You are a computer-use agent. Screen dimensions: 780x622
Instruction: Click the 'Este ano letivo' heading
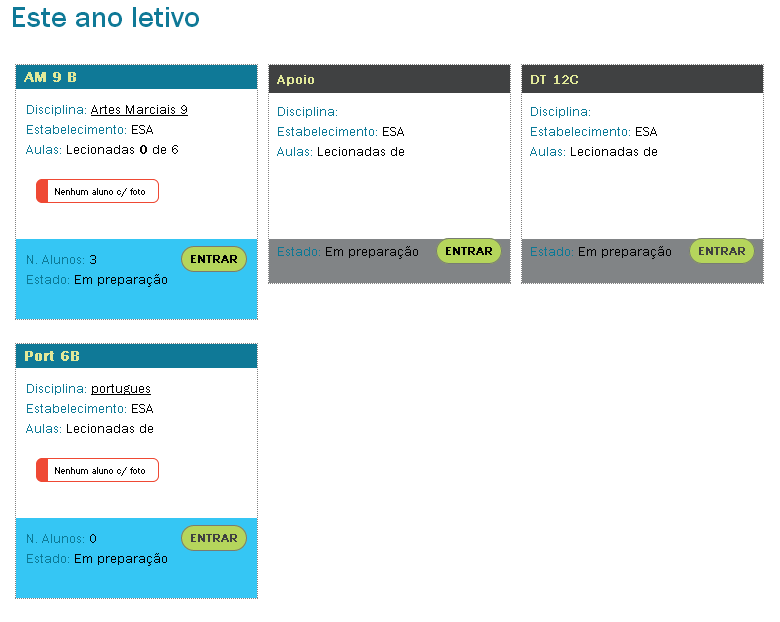click(x=106, y=18)
